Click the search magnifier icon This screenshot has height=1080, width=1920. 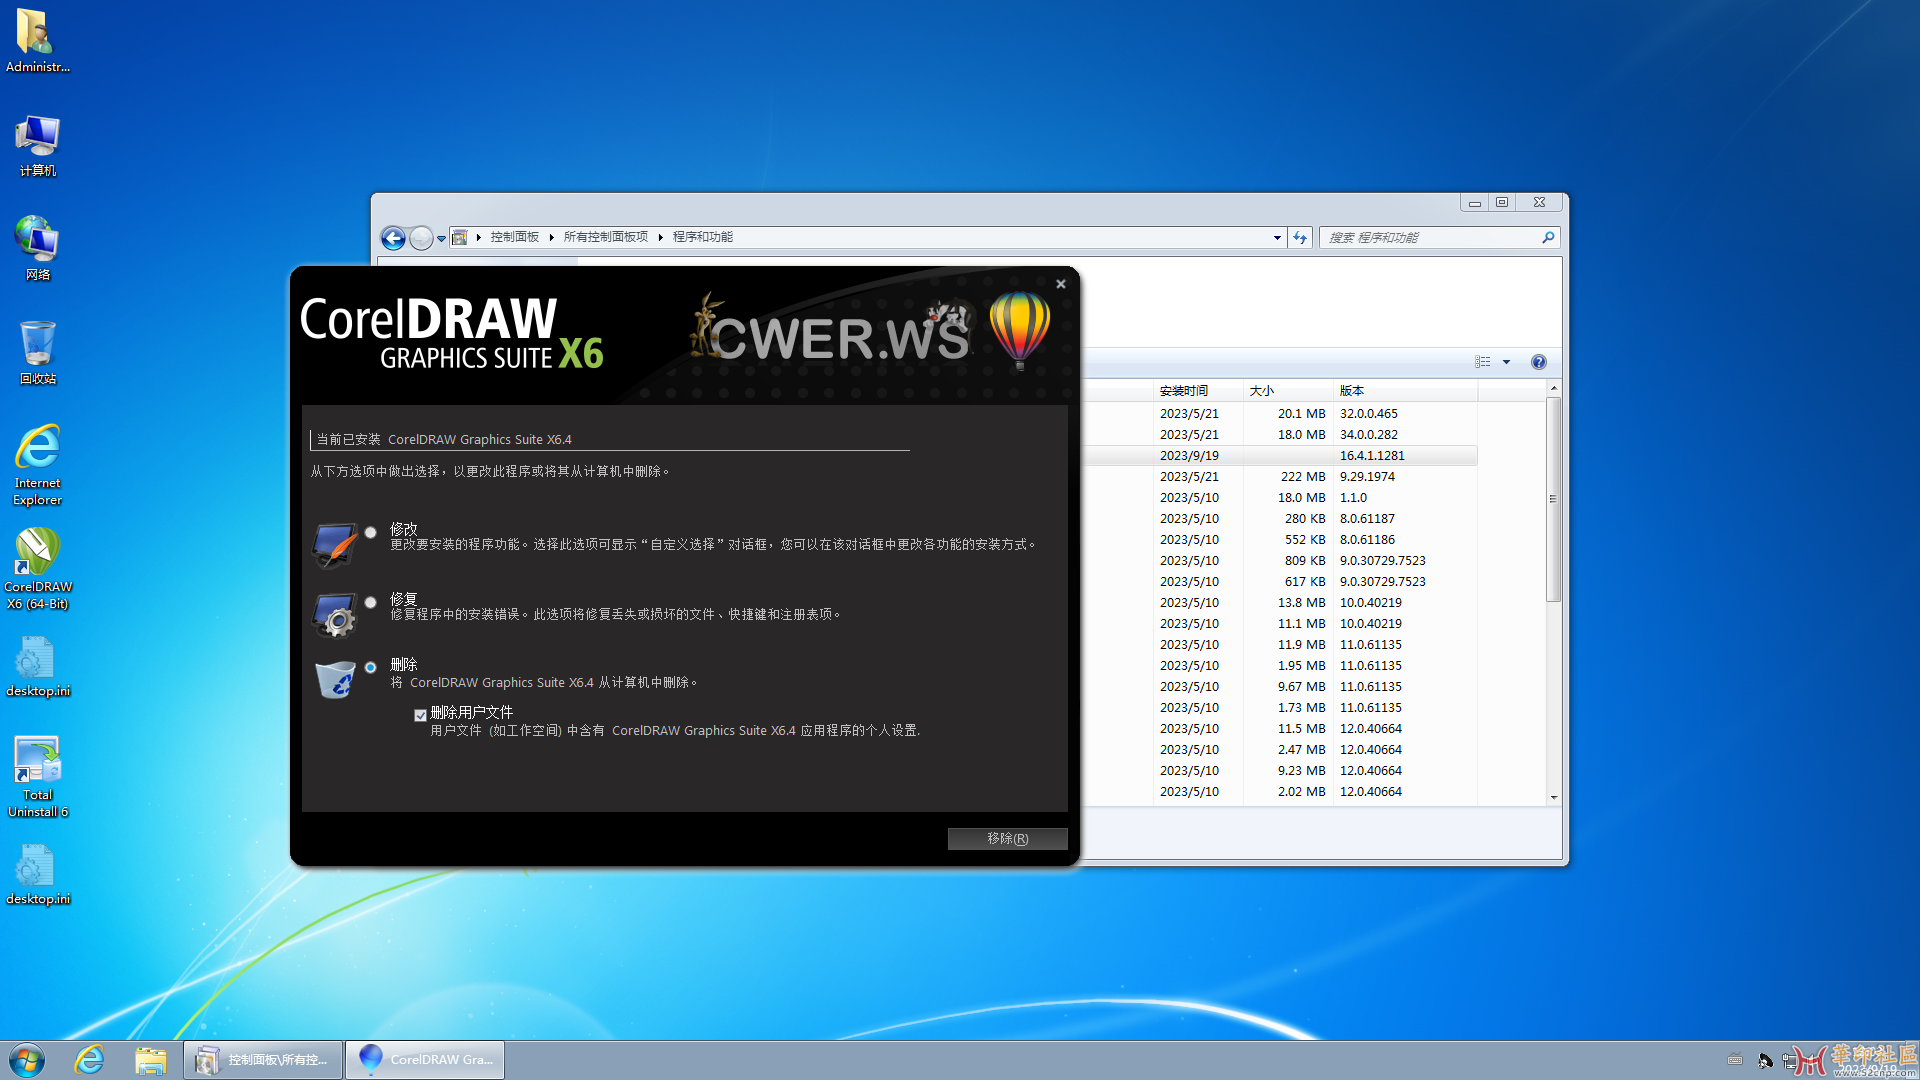[x=1548, y=237]
